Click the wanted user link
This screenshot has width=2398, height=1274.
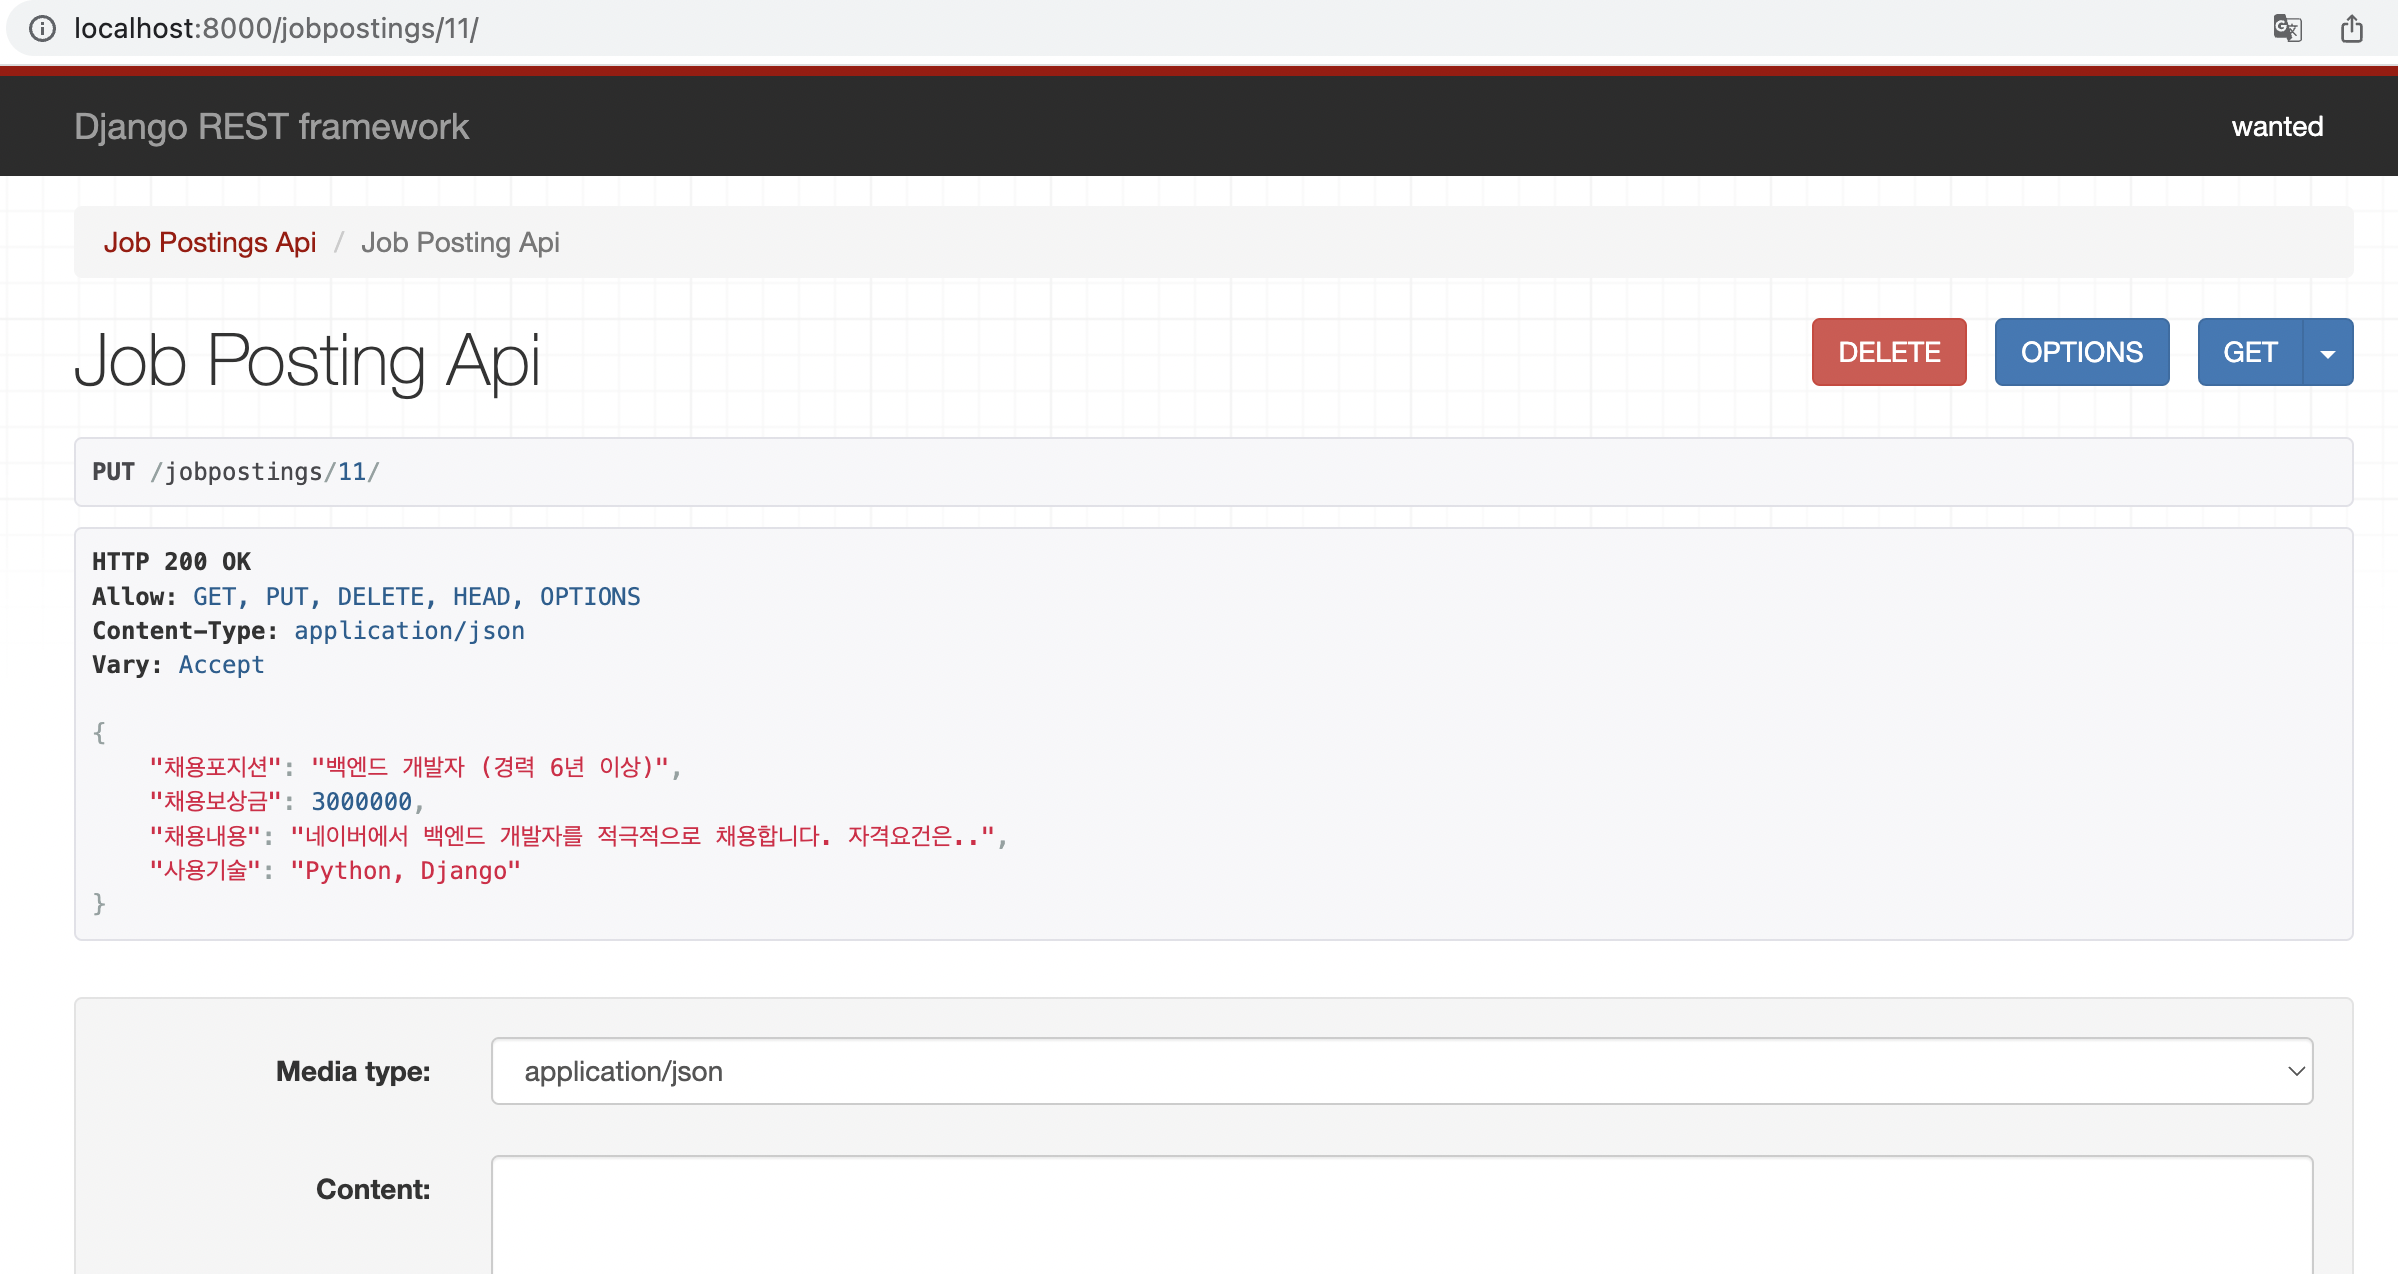click(2277, 127)
